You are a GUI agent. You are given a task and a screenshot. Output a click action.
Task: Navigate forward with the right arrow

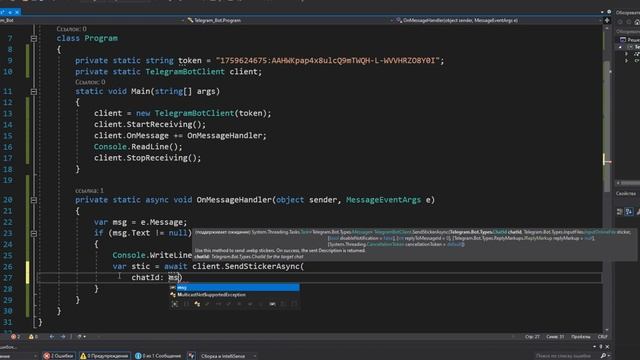(x=63, y=337)
